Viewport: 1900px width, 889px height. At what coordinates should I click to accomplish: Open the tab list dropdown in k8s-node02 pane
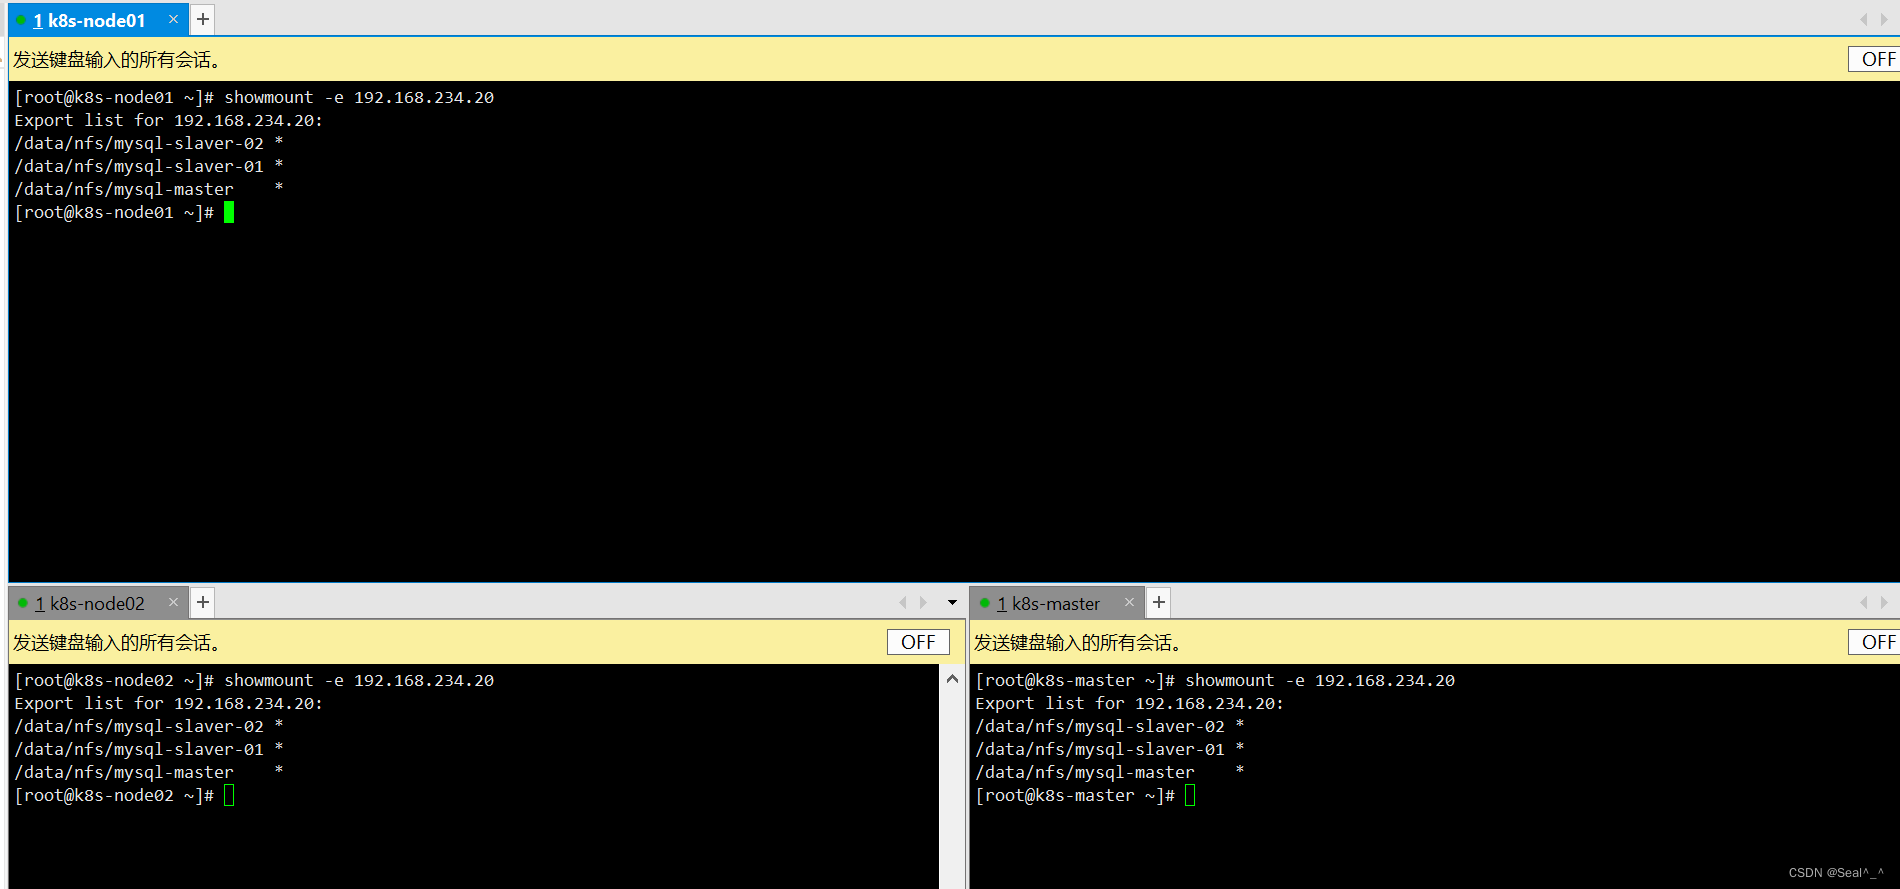(952, 602)
